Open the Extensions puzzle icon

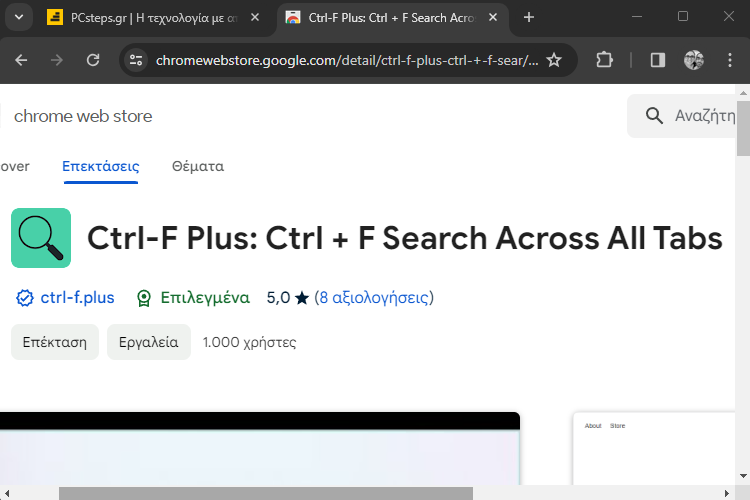tap(605, 60)
